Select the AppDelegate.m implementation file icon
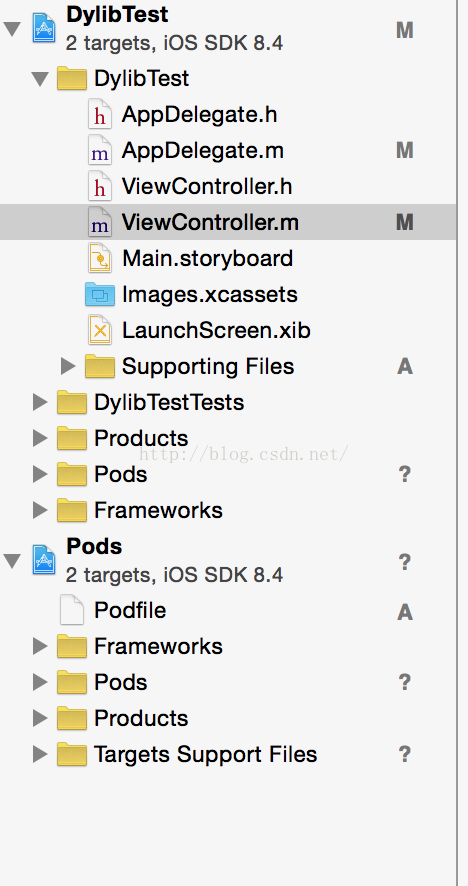468x886 pixels. 100,150
